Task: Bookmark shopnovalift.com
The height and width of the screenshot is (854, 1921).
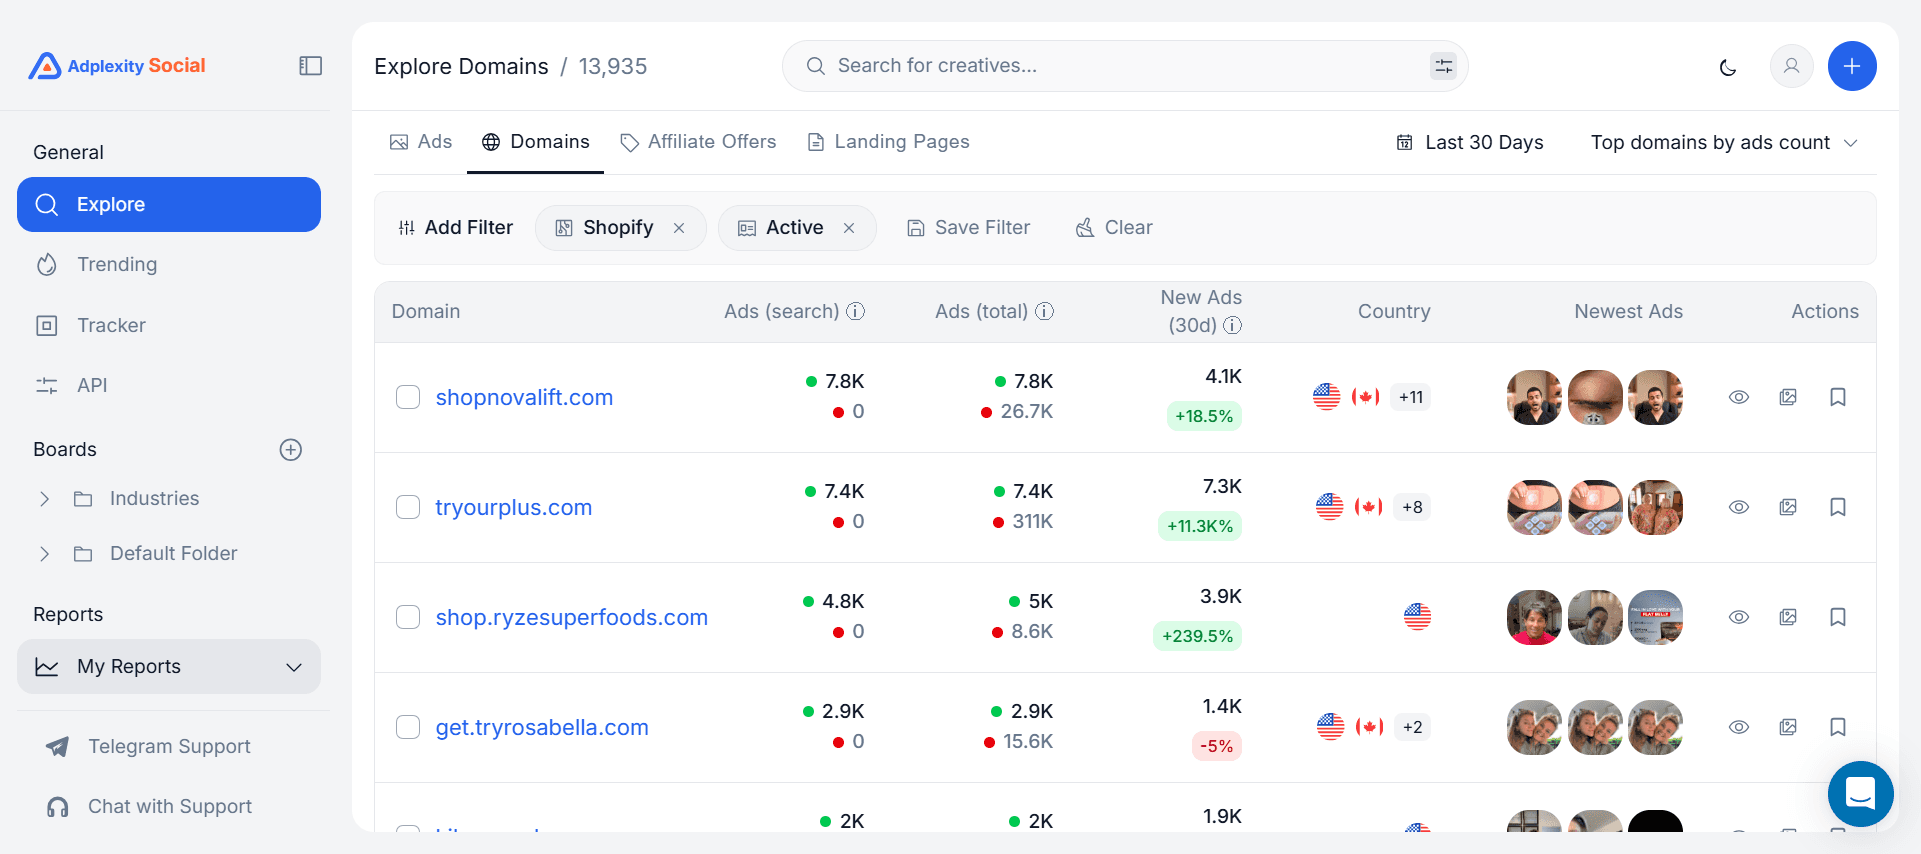Action: [1838, 397]
